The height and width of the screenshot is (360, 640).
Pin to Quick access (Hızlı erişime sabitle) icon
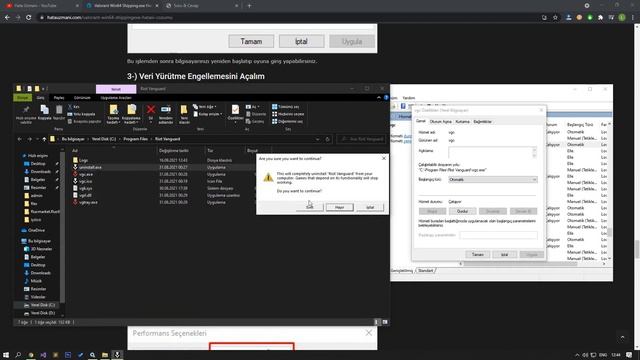26,110
